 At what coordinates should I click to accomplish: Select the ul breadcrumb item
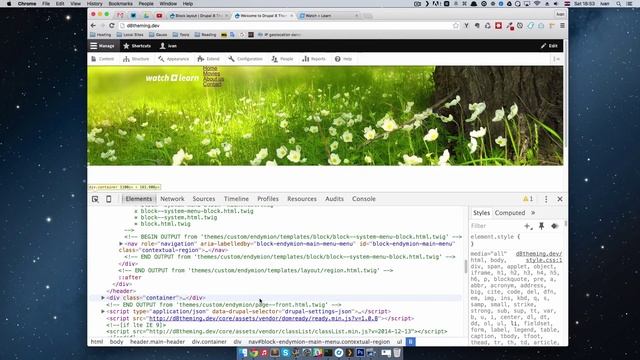[399, 342]
